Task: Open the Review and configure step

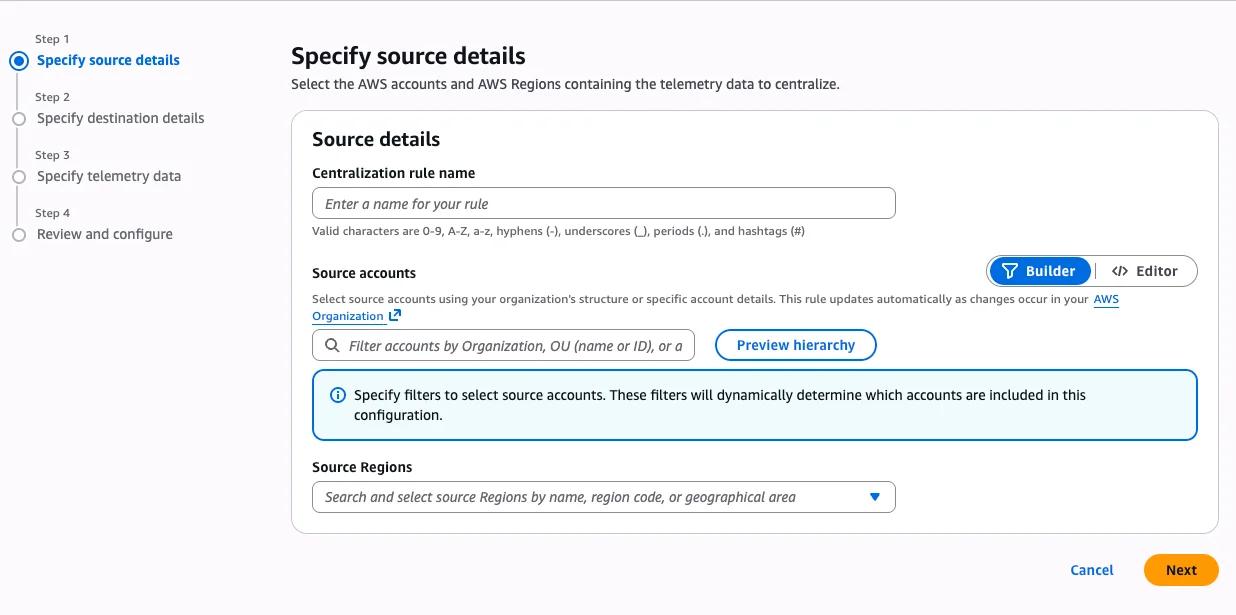Action: (x=105, y=234)
